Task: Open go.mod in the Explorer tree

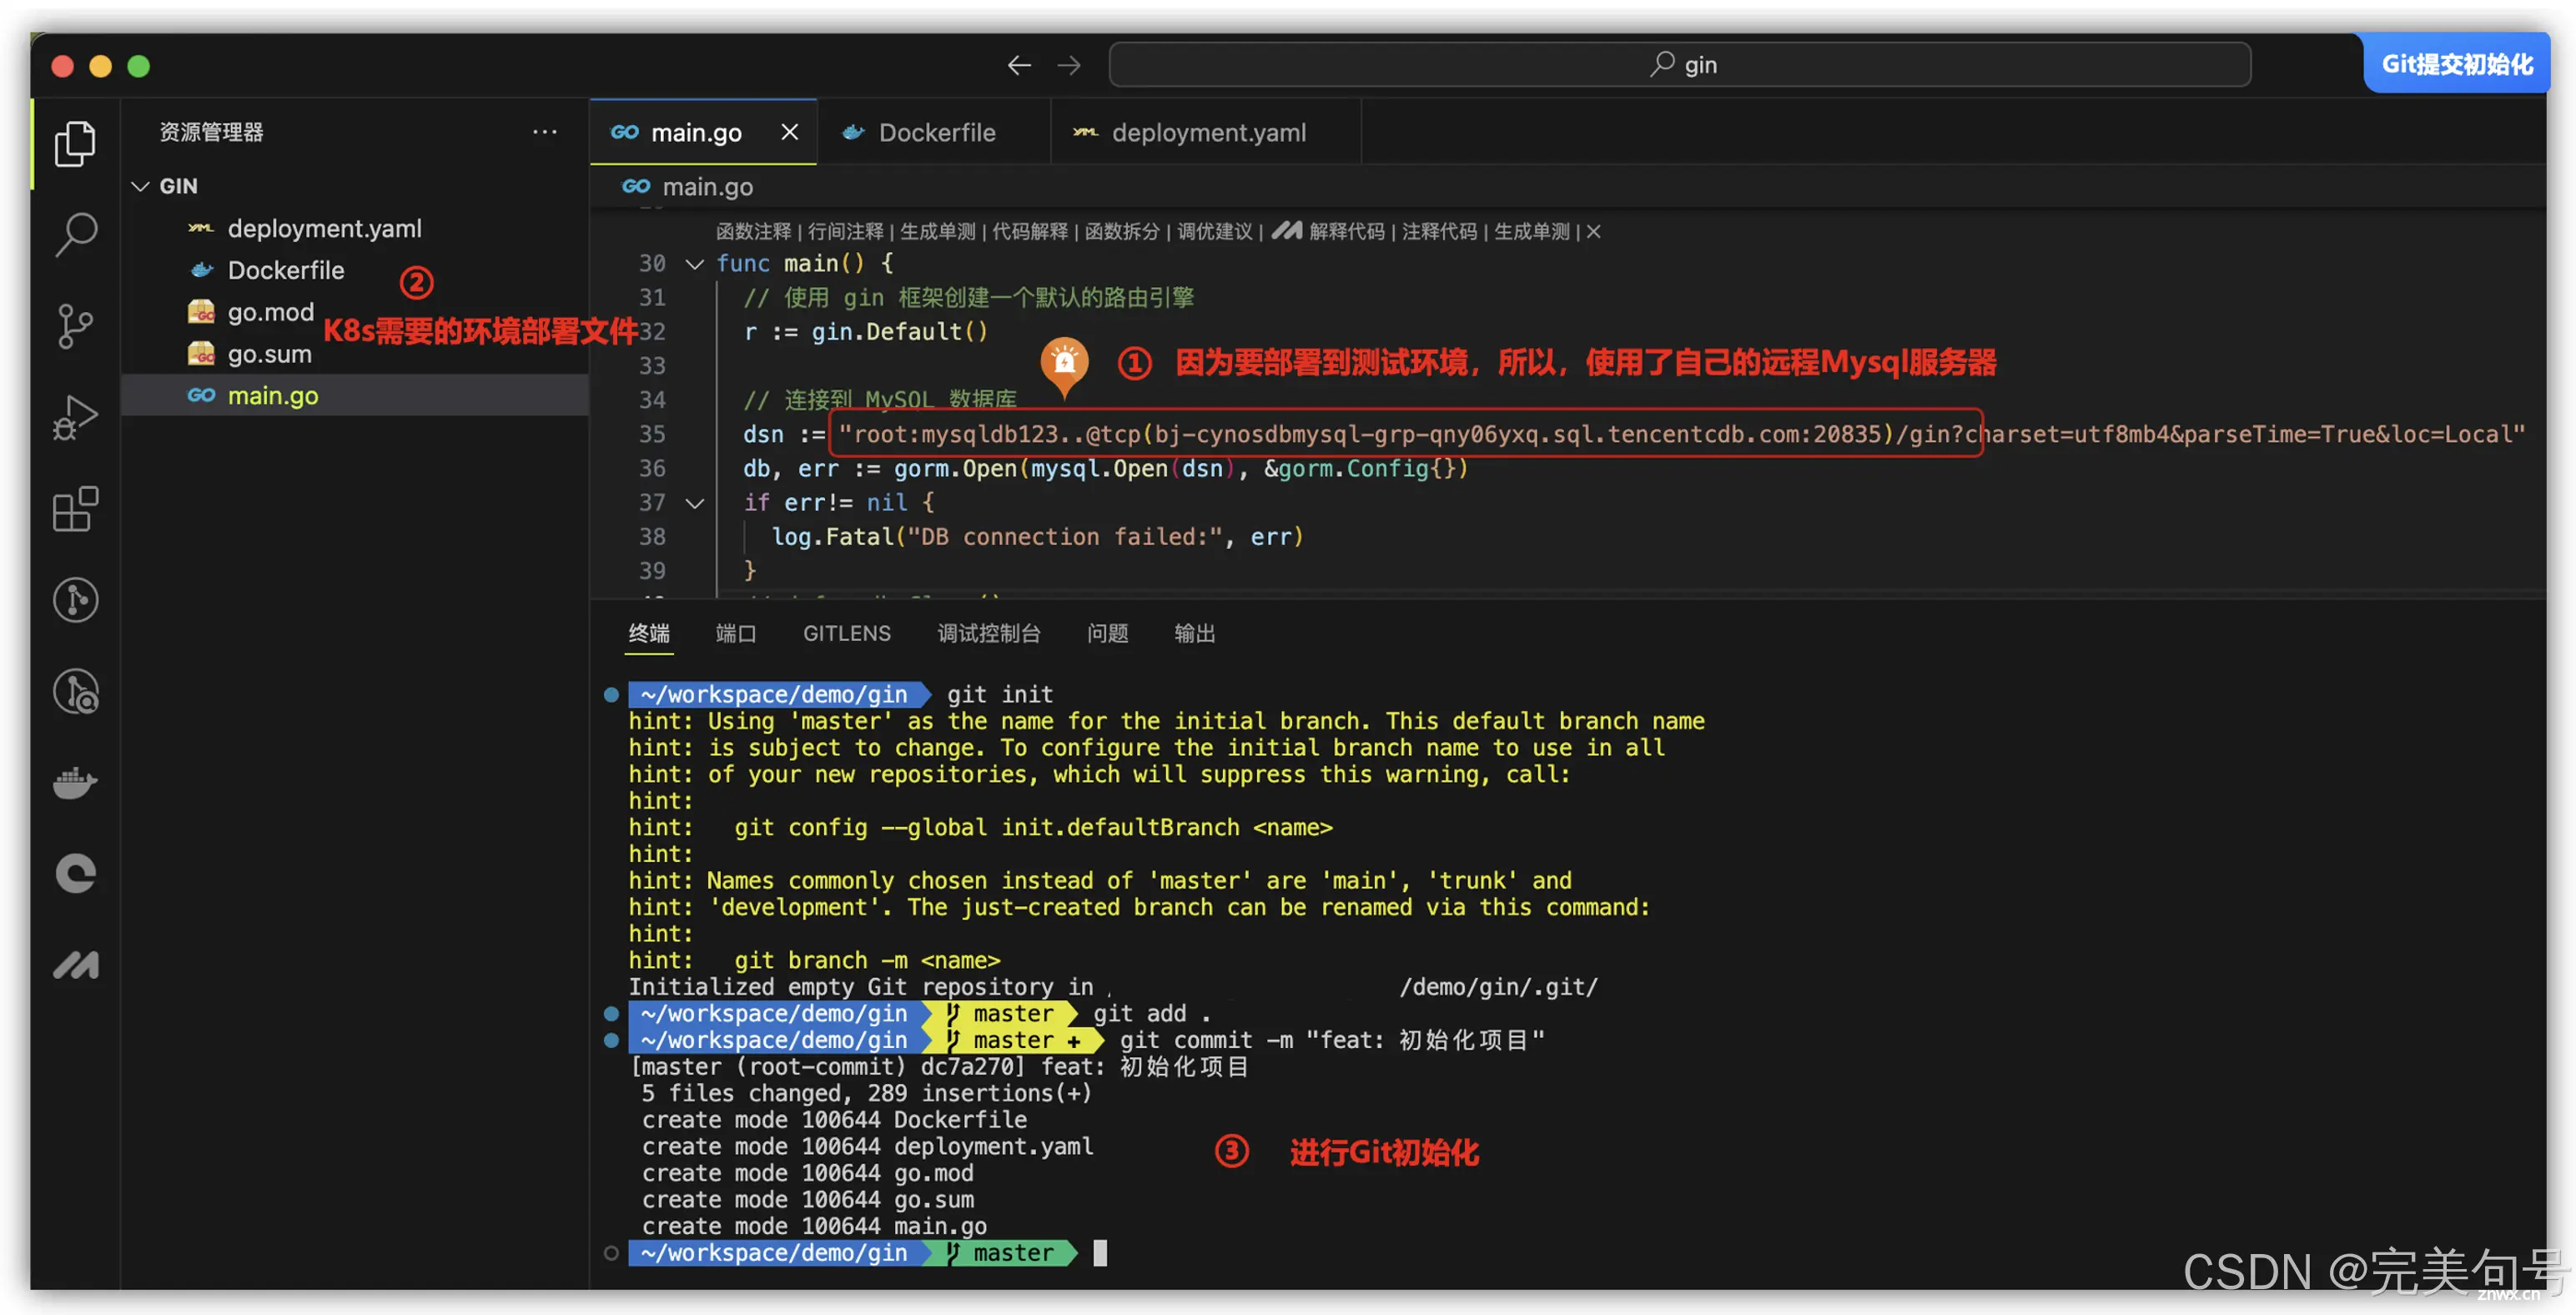Action: pos(354,312)
